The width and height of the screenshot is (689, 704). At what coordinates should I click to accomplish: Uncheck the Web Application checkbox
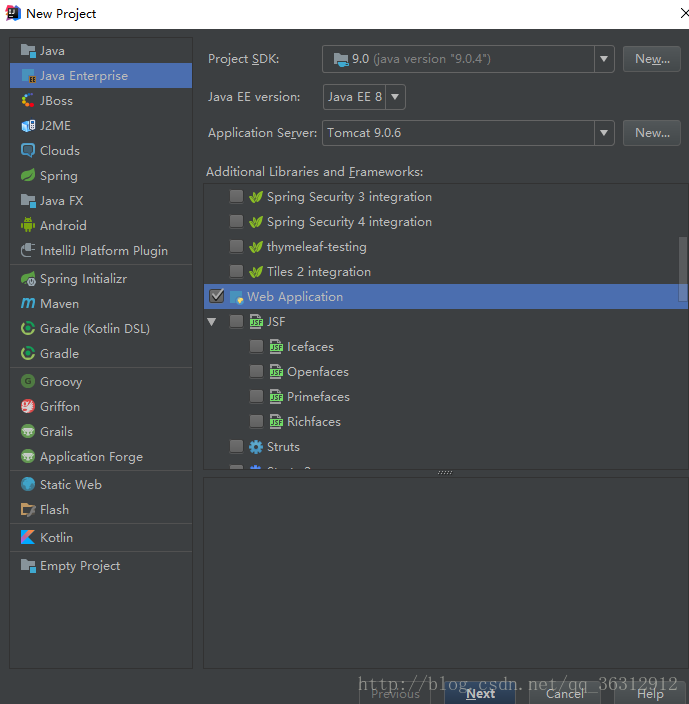click(x=217, y=296)
